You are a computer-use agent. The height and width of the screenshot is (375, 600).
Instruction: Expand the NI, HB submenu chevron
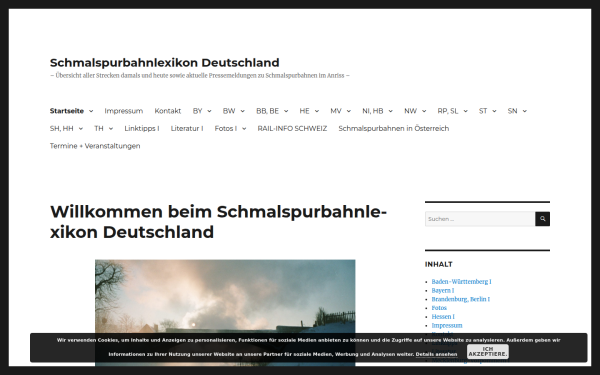[x=390, y=111]
